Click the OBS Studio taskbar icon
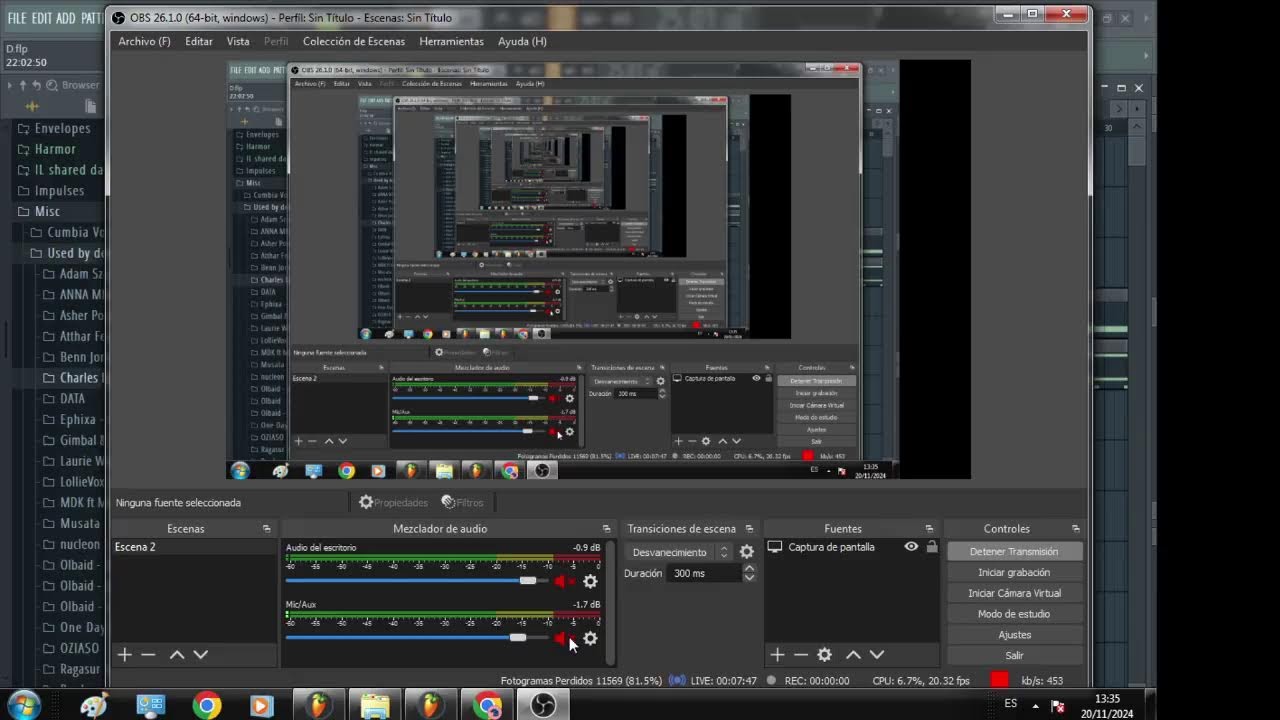Screen dimensions: 1280x720 (543, 705)
